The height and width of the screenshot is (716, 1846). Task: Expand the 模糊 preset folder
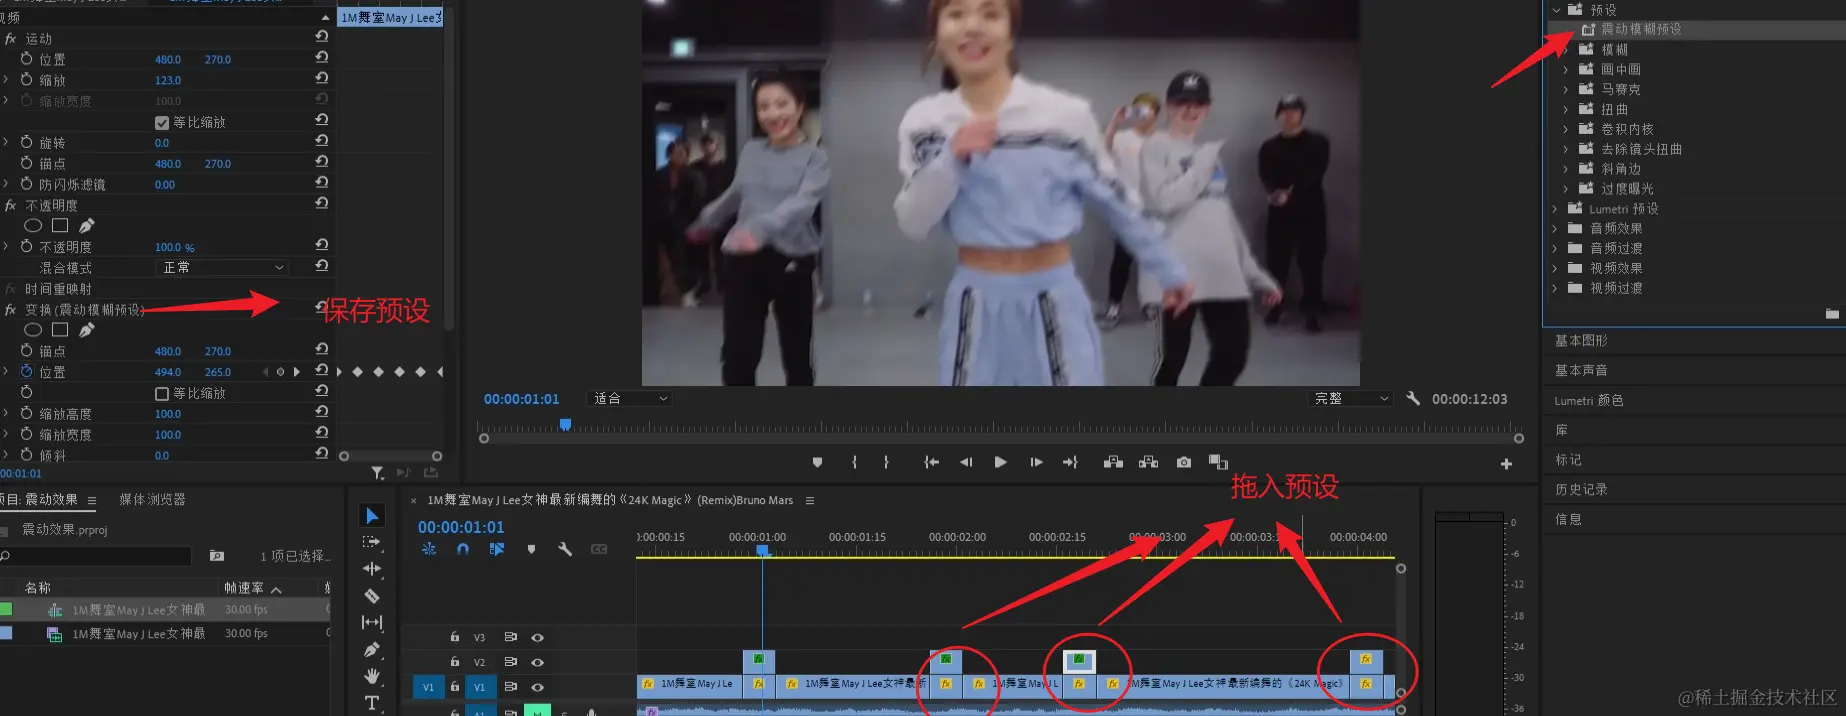(1566, 50)
